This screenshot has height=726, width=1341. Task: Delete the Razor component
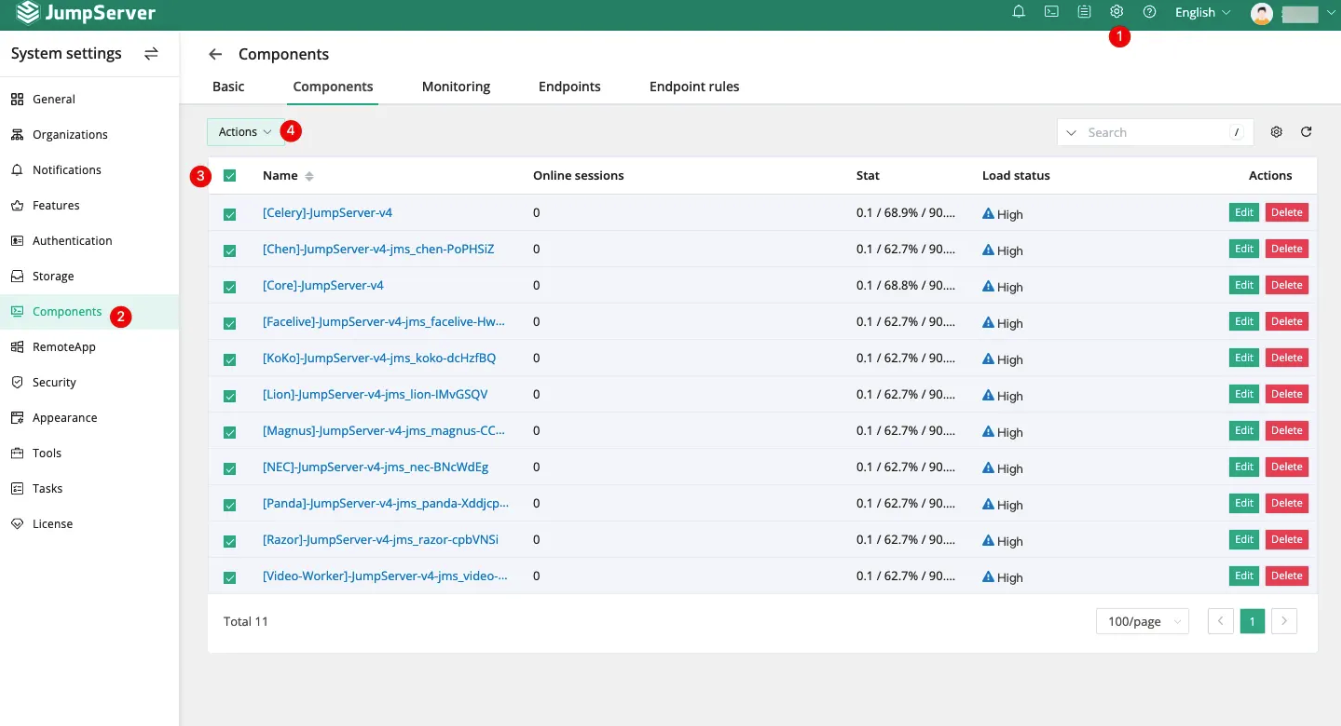[x=1287, y=539]
